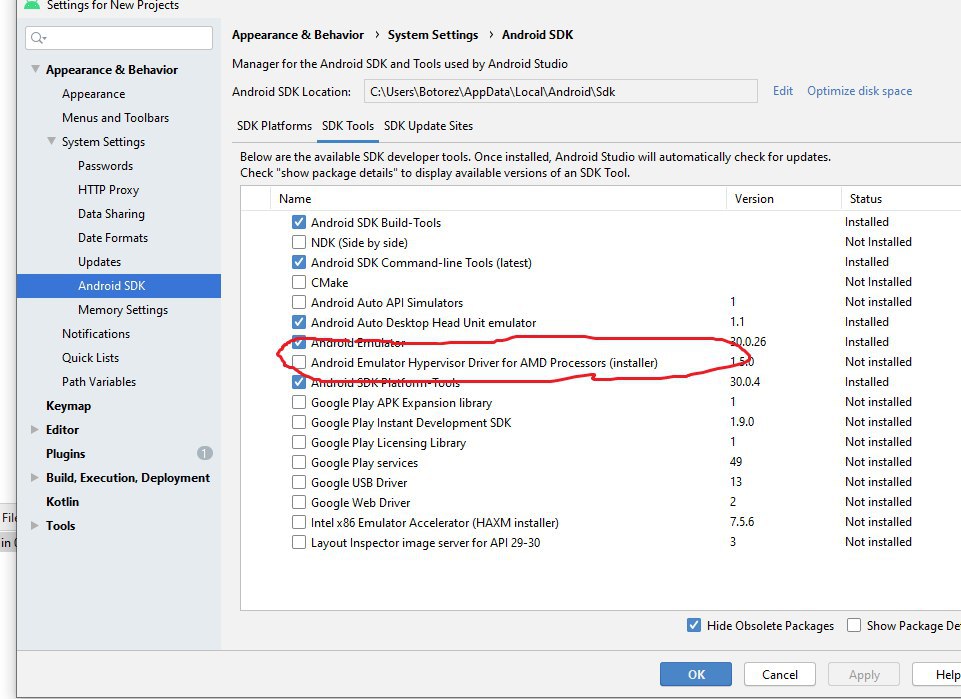The image size is (961, 699).
Task: Open Kotlin settings page
Action: click(63, 501)
